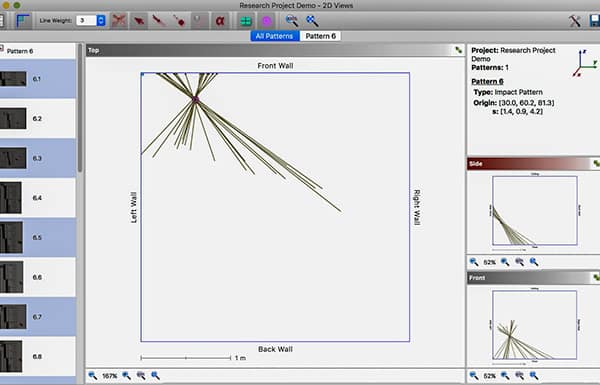Viewport: 600px width, 385px height.
Task: Click the Front view panel header
Action: coord(533,278)
